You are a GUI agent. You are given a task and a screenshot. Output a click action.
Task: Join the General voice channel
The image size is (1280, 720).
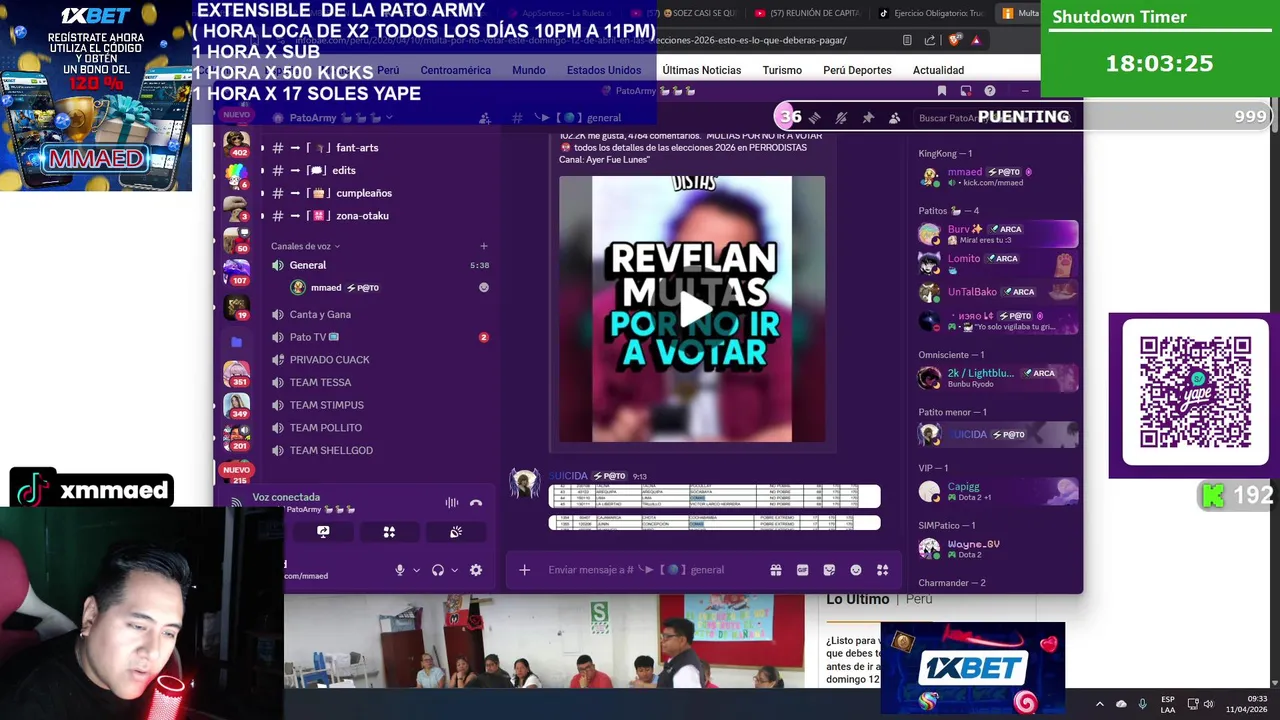click(x=380, y=265)
